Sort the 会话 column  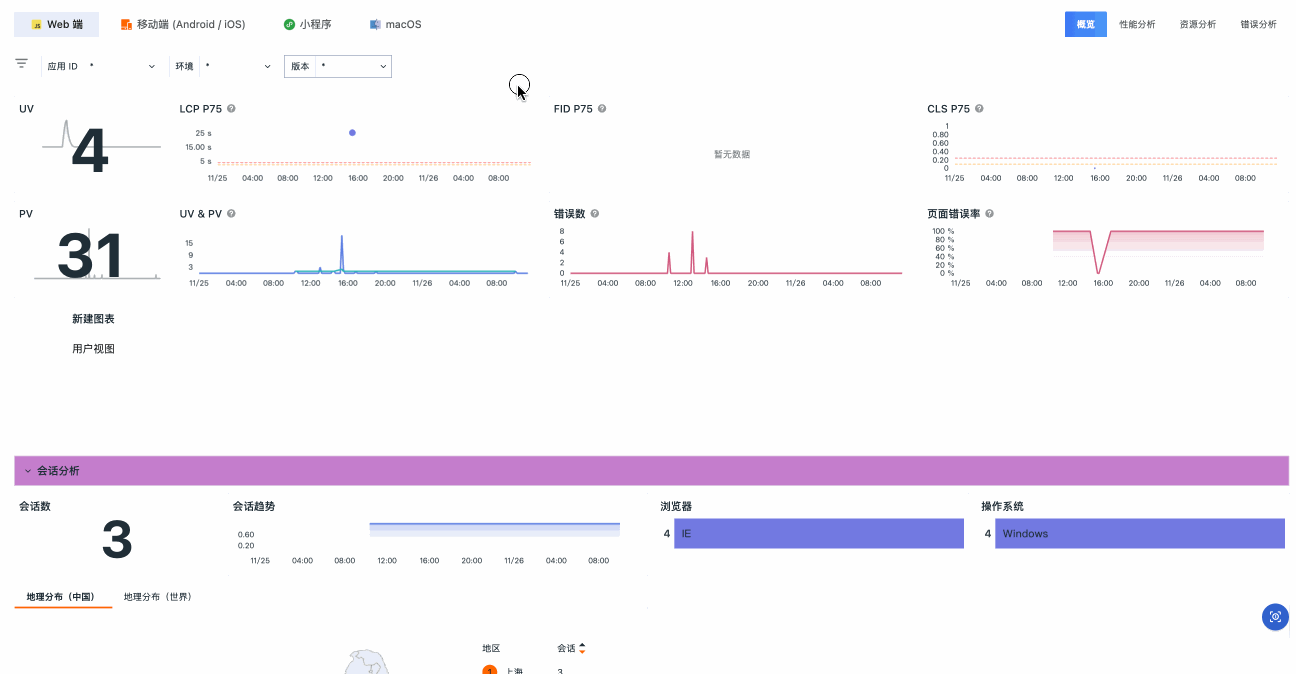tap(582, 648)
